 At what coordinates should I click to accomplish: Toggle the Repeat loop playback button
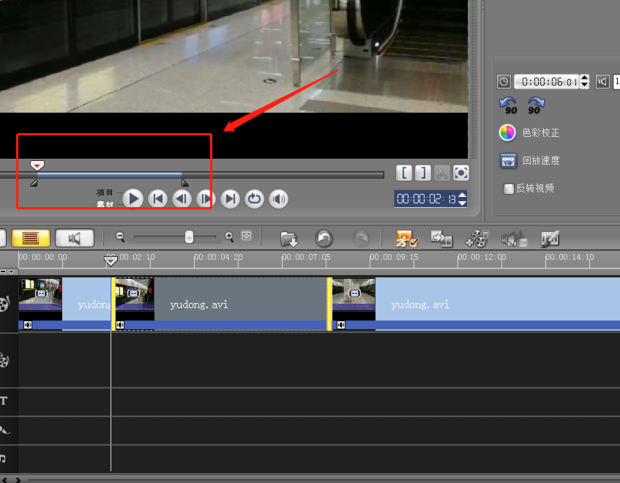pos(254,199)
